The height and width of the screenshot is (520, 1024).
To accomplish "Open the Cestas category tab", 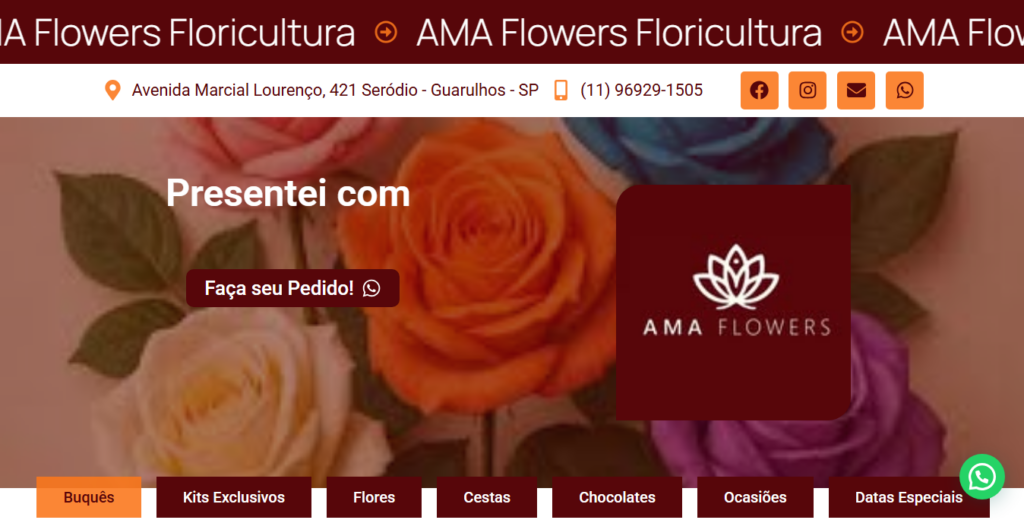I will coord(487,497).
